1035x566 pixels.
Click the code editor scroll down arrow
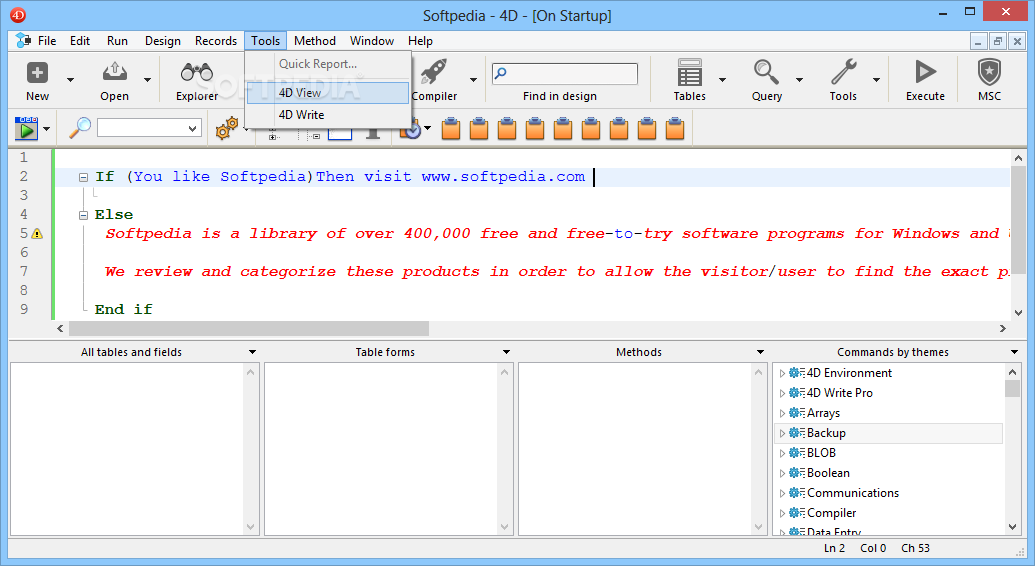(x=1018, y=313)
